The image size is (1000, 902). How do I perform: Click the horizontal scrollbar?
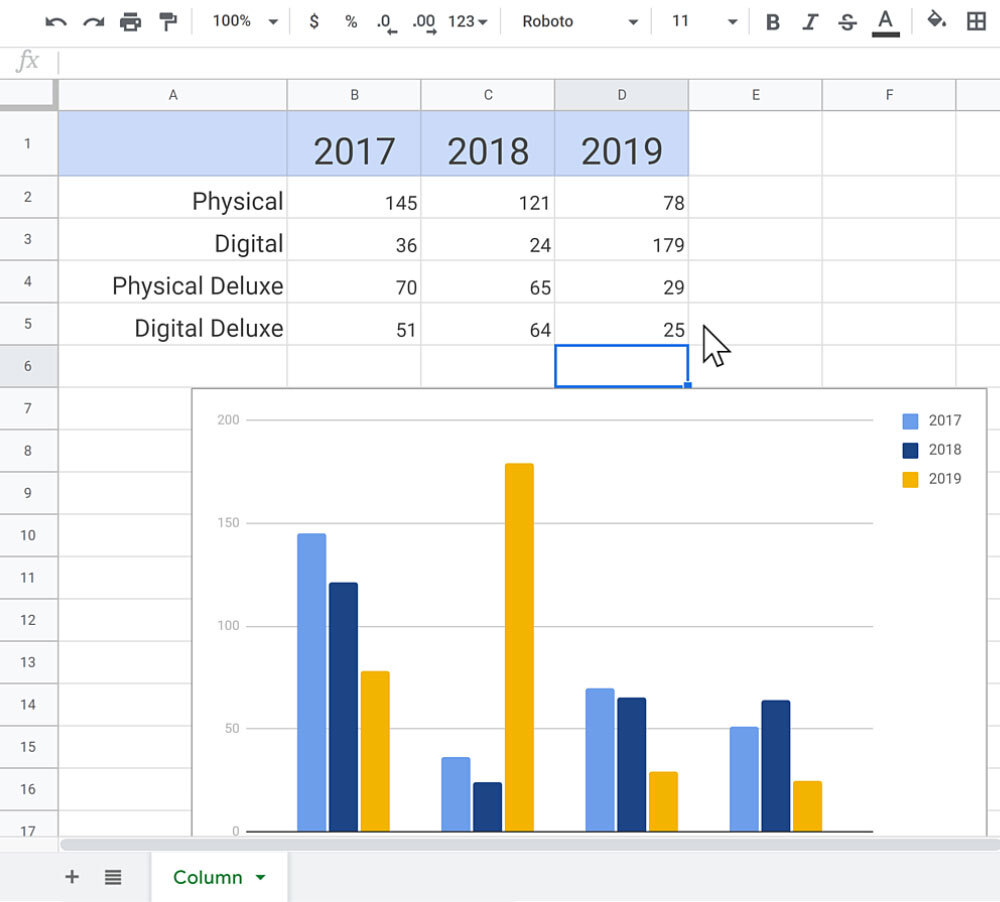click(x=529, y=845)
